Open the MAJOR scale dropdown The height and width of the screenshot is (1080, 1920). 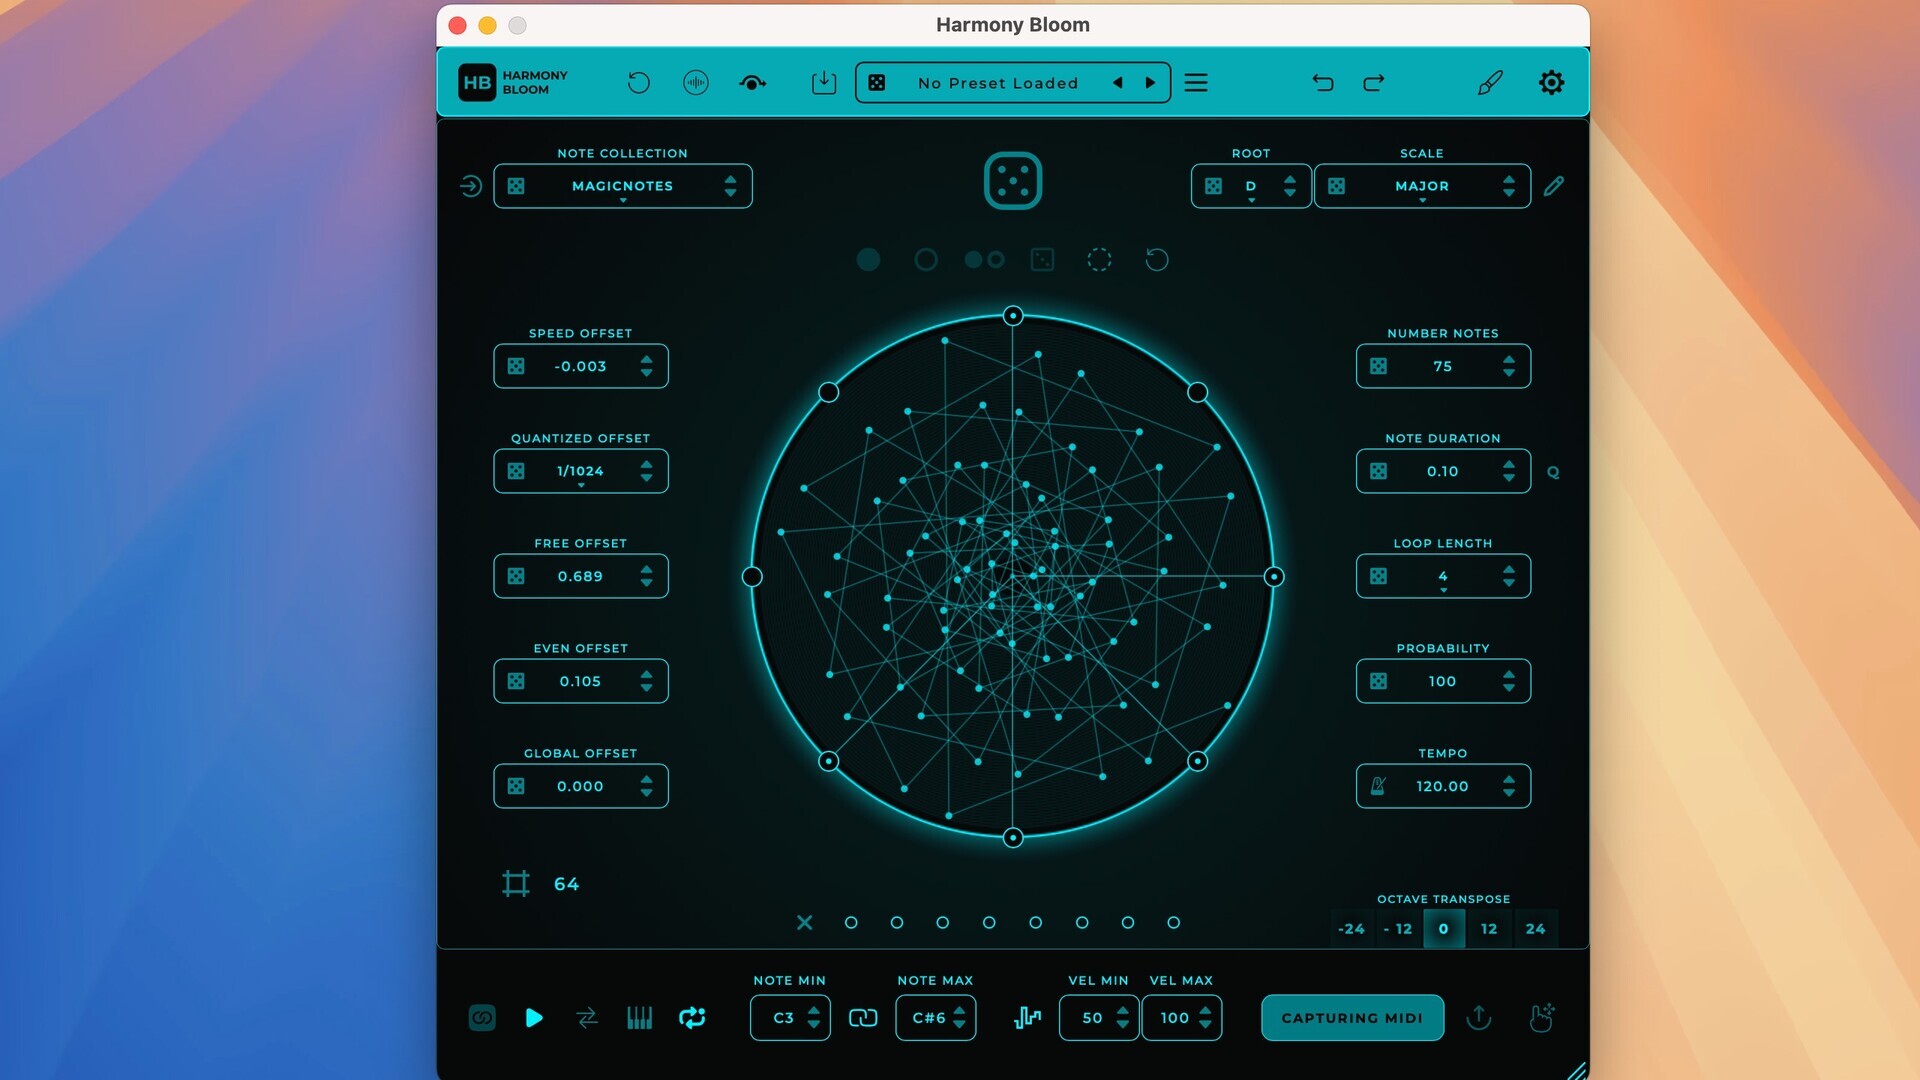(x=1422, y=186)
